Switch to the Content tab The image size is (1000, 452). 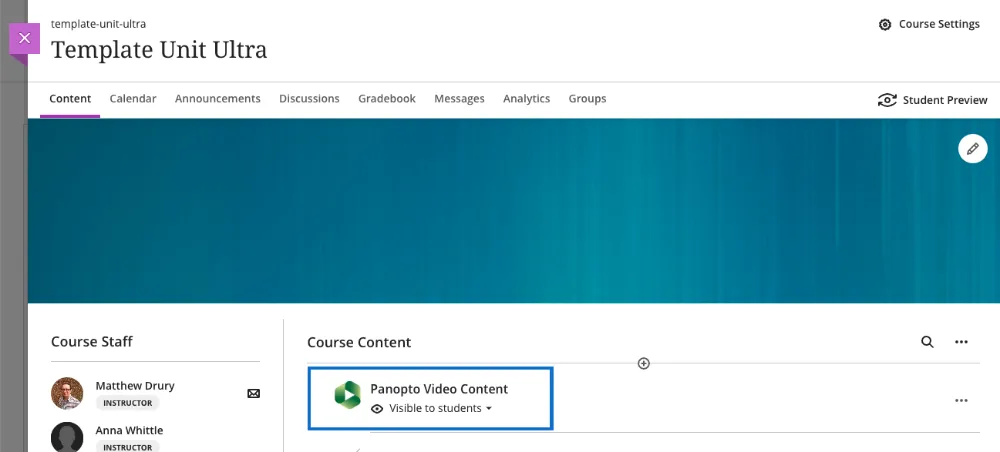[x=70, y=99]
